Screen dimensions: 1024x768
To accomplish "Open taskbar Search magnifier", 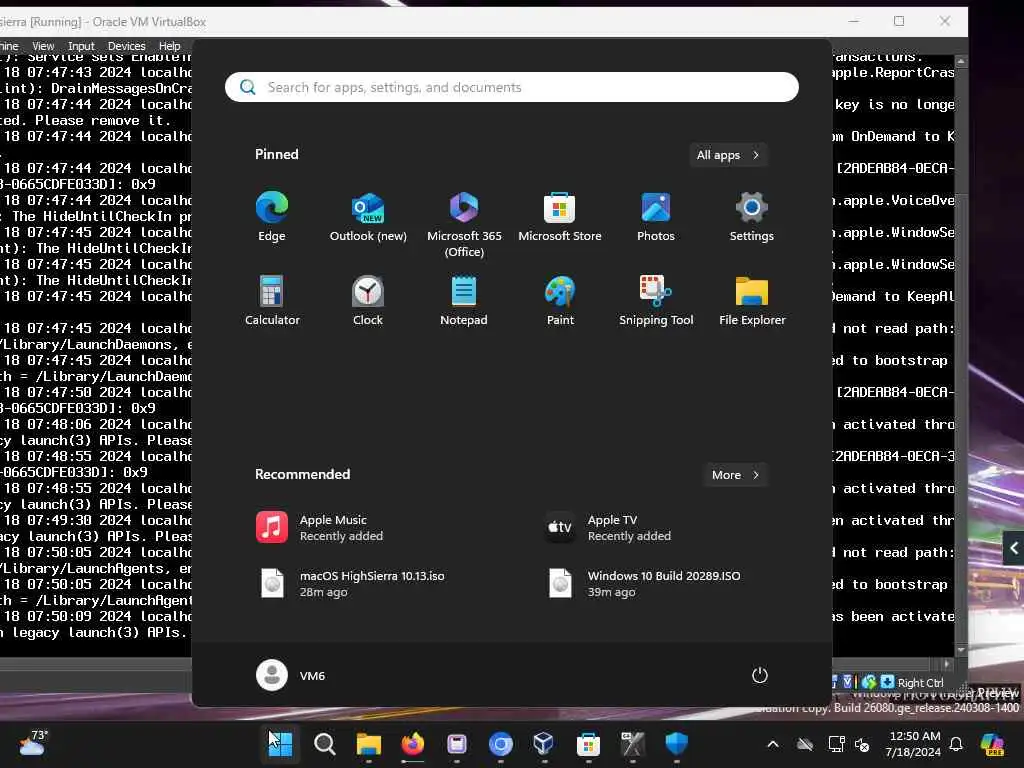I will click(325, 744).
